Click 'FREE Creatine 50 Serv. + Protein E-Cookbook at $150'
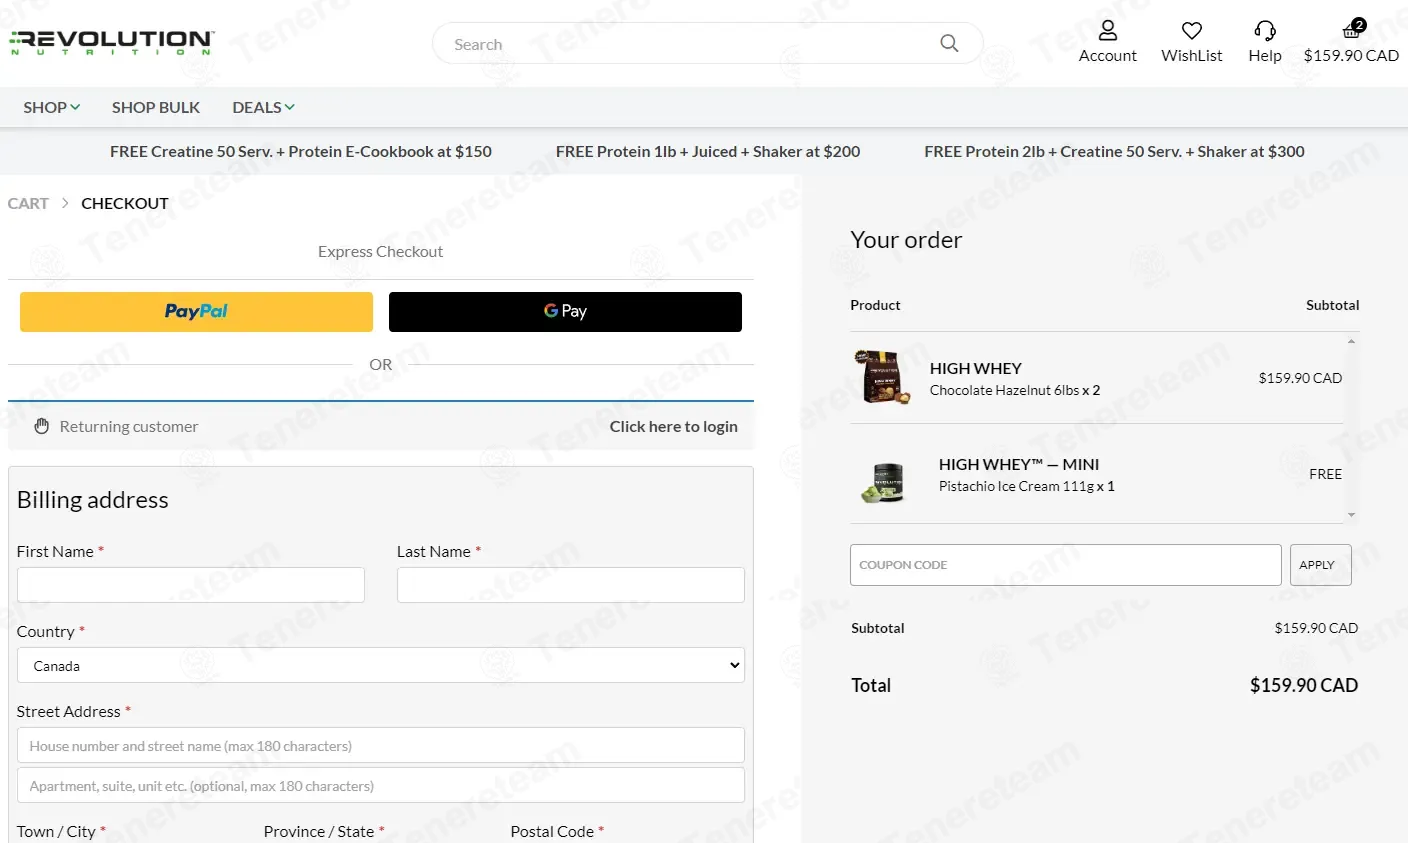Screen dimensions: 1408x843 click(301, 151)
